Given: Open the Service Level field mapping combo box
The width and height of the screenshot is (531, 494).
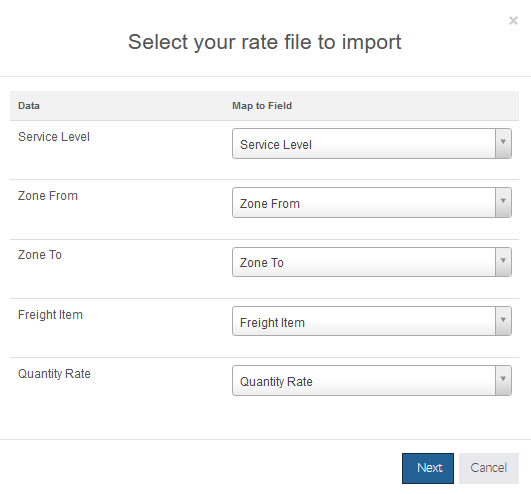Looking at the screenshot, I should coord(371,143).
